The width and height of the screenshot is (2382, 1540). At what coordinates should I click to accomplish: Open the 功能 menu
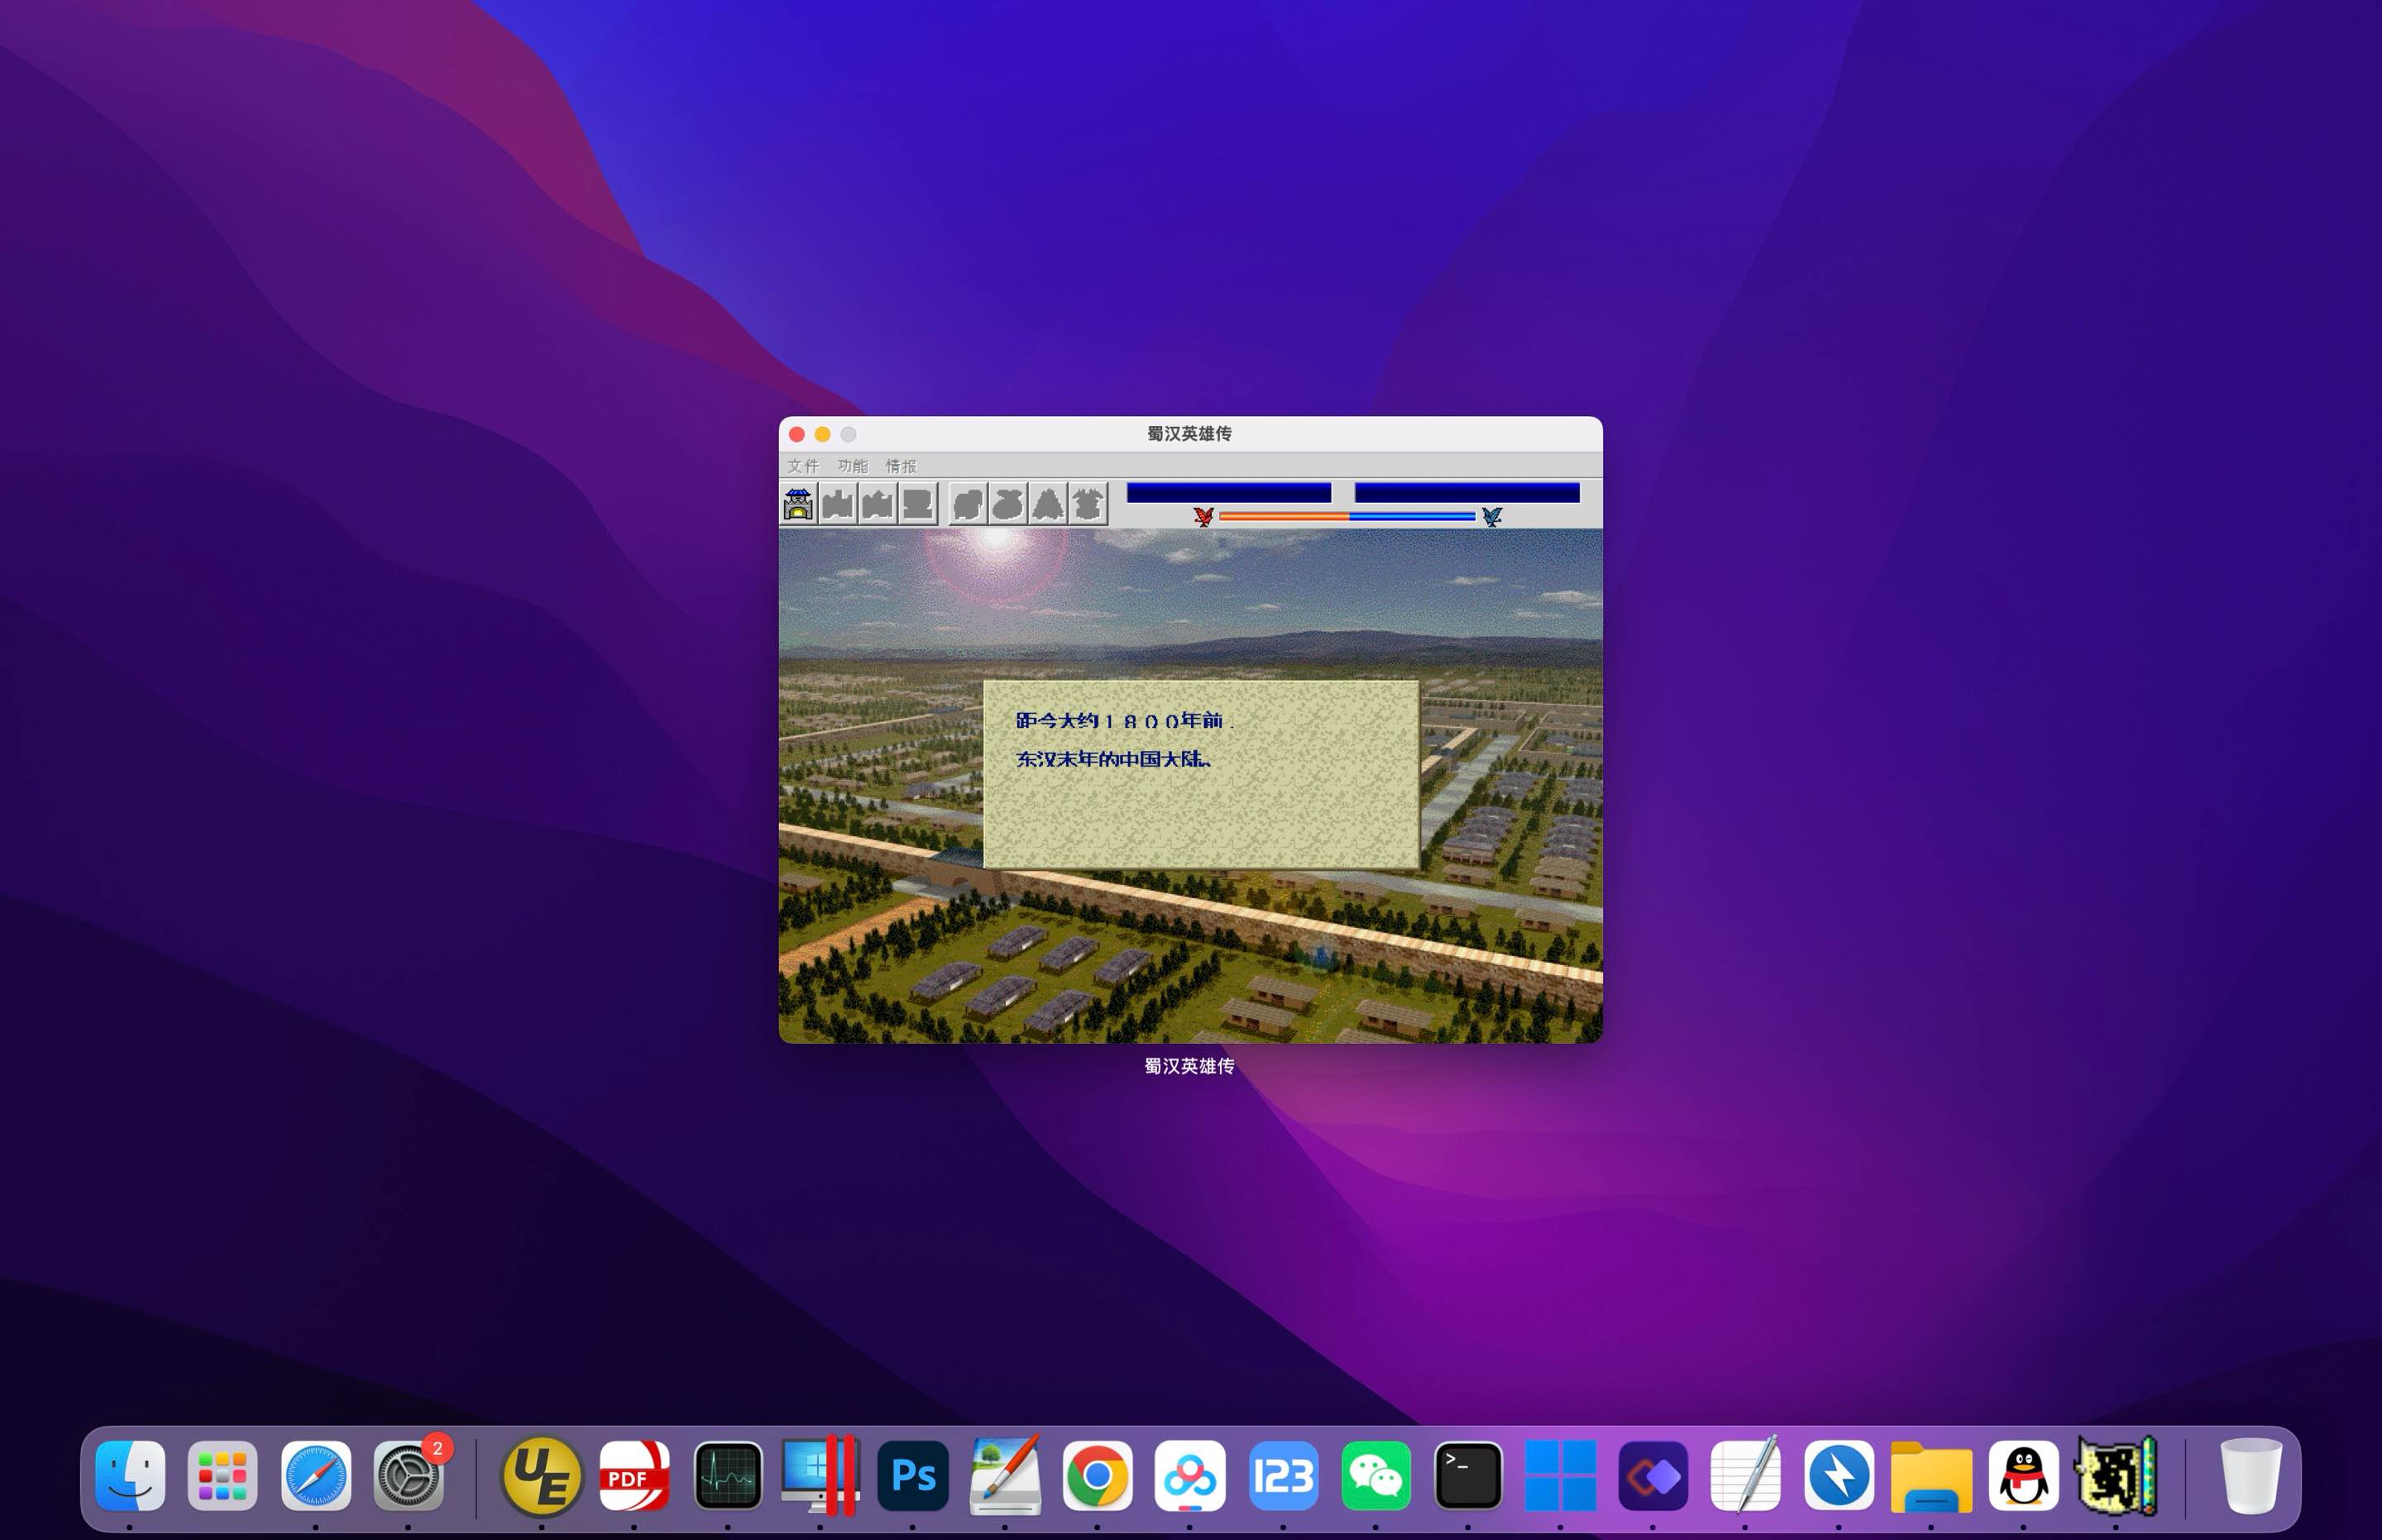tap(853, 466)
